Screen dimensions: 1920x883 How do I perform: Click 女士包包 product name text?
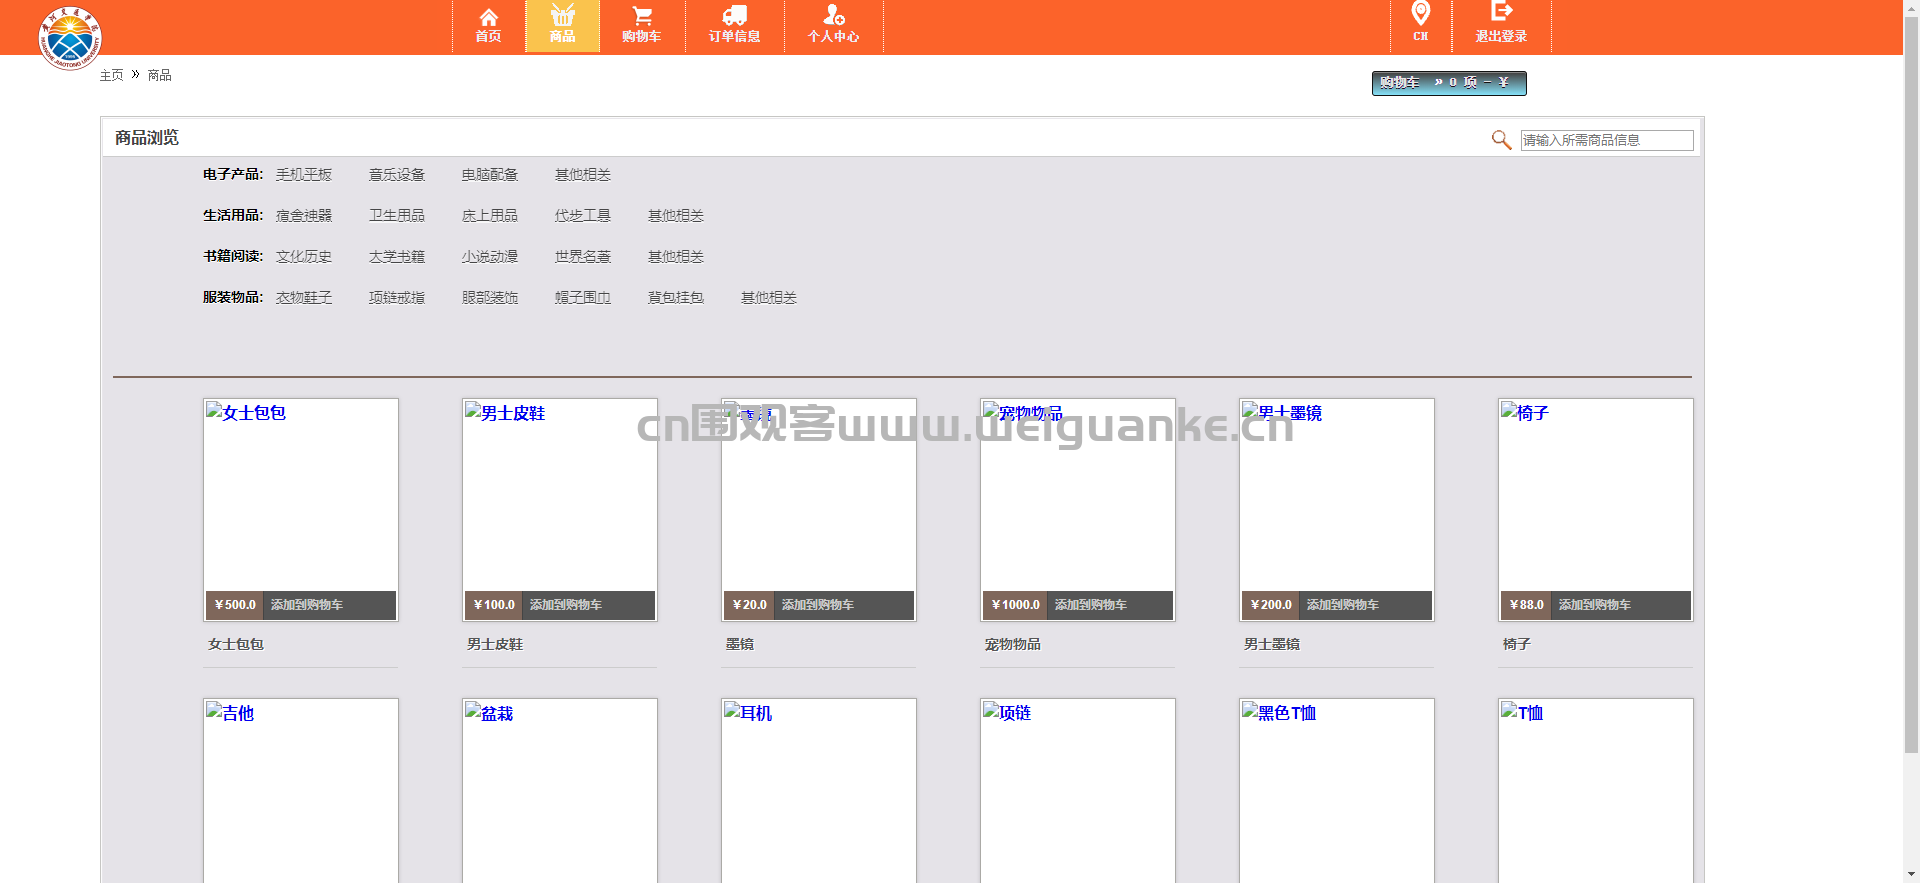pyautogui.click(x=236, y=644)
